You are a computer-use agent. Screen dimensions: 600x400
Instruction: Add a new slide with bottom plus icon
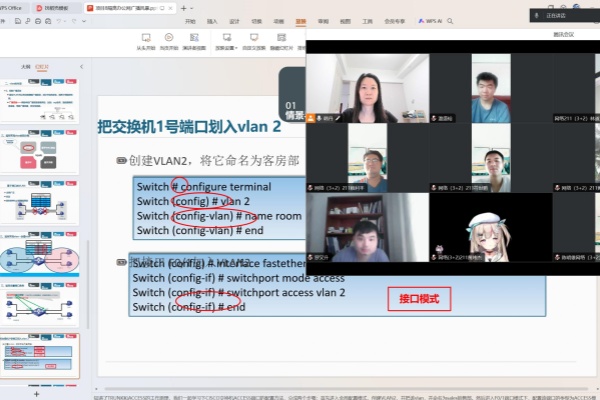pos(36,394)
